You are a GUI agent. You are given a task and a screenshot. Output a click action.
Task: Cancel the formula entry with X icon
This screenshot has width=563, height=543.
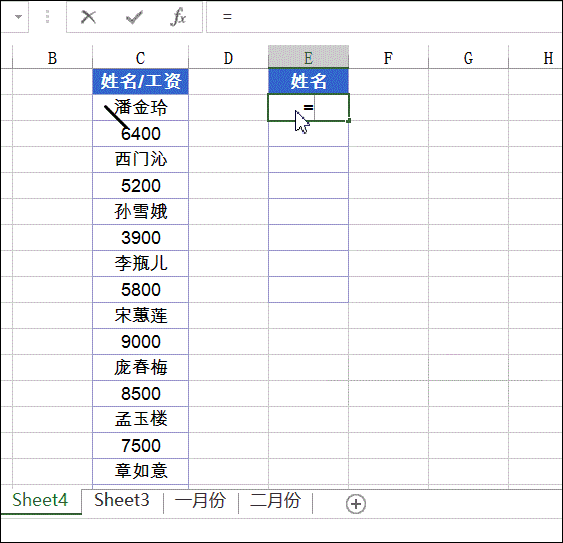click(88, 17)
